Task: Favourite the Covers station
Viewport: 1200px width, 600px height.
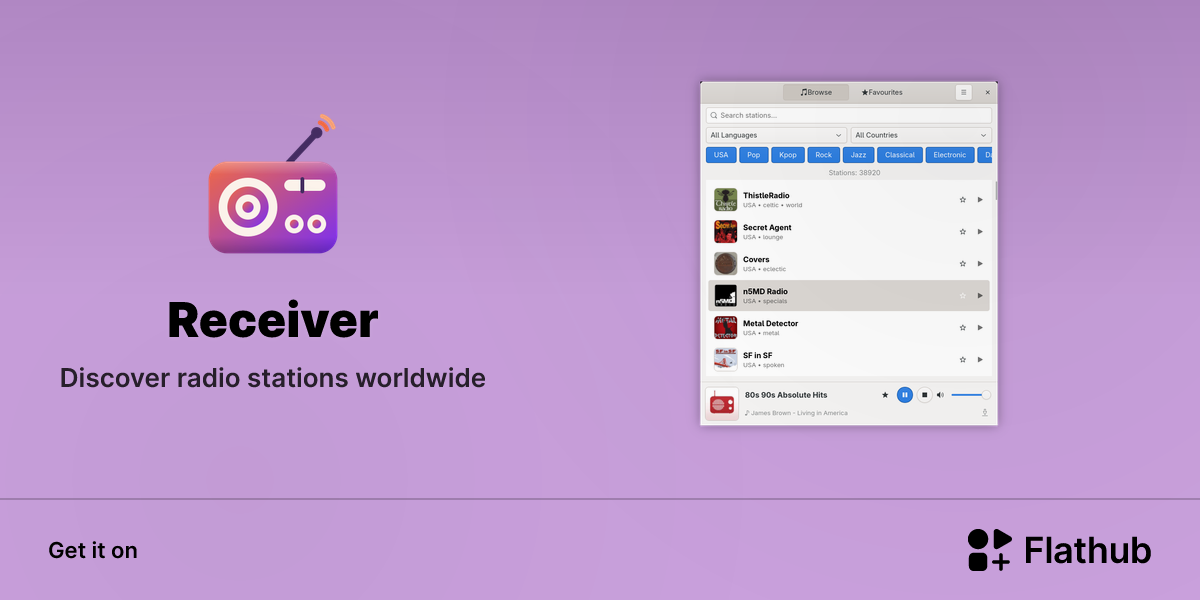Action: coord(963,263)
